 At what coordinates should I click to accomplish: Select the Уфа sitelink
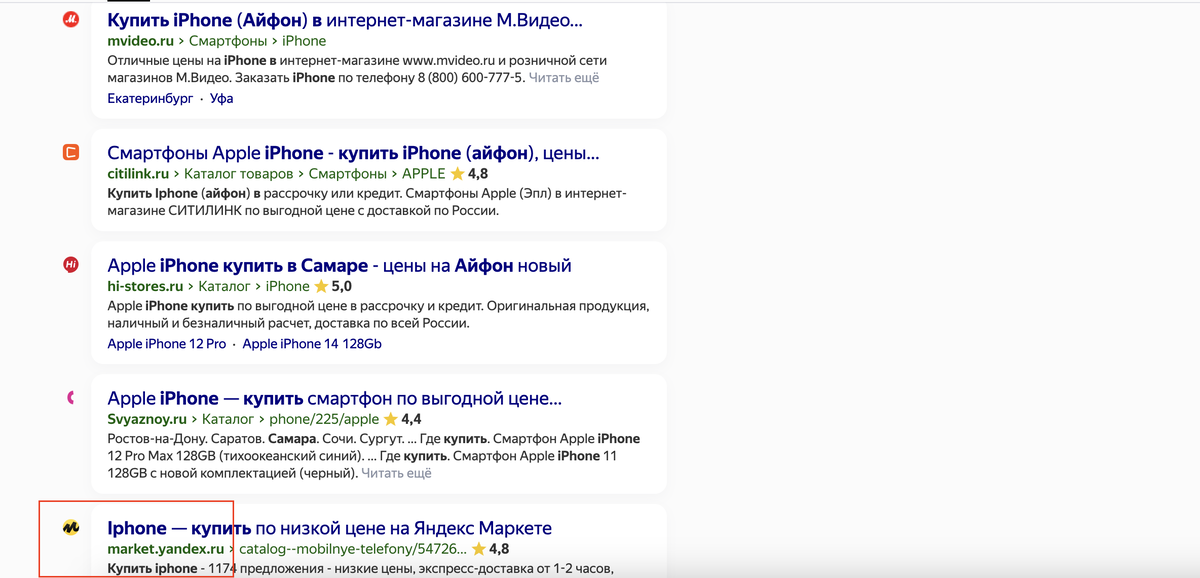[221, 98]
